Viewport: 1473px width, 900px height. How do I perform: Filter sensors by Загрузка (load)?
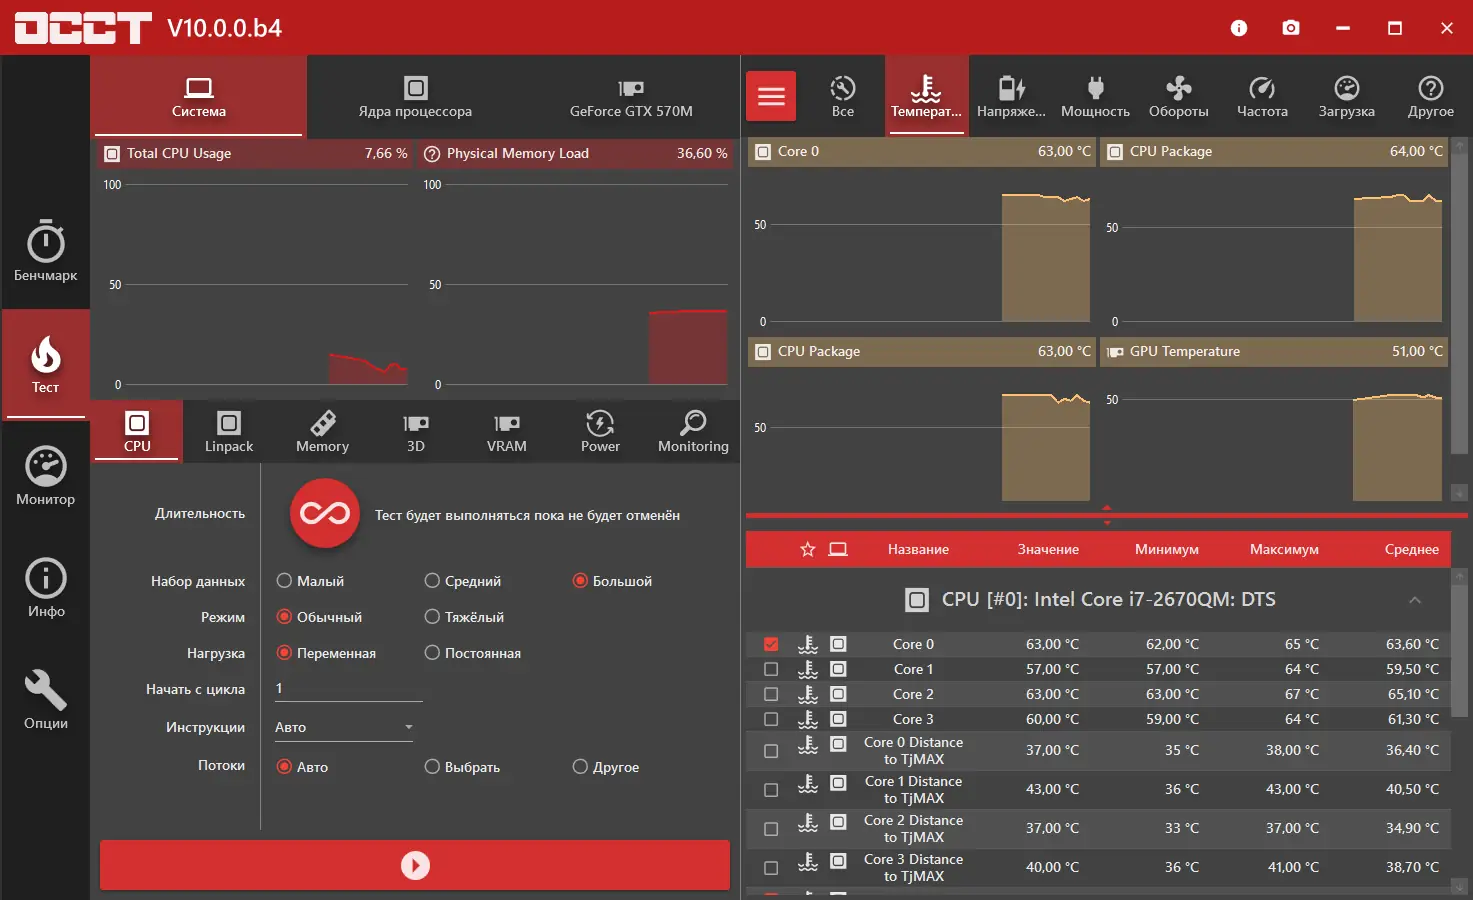[x=1346, y=96]
